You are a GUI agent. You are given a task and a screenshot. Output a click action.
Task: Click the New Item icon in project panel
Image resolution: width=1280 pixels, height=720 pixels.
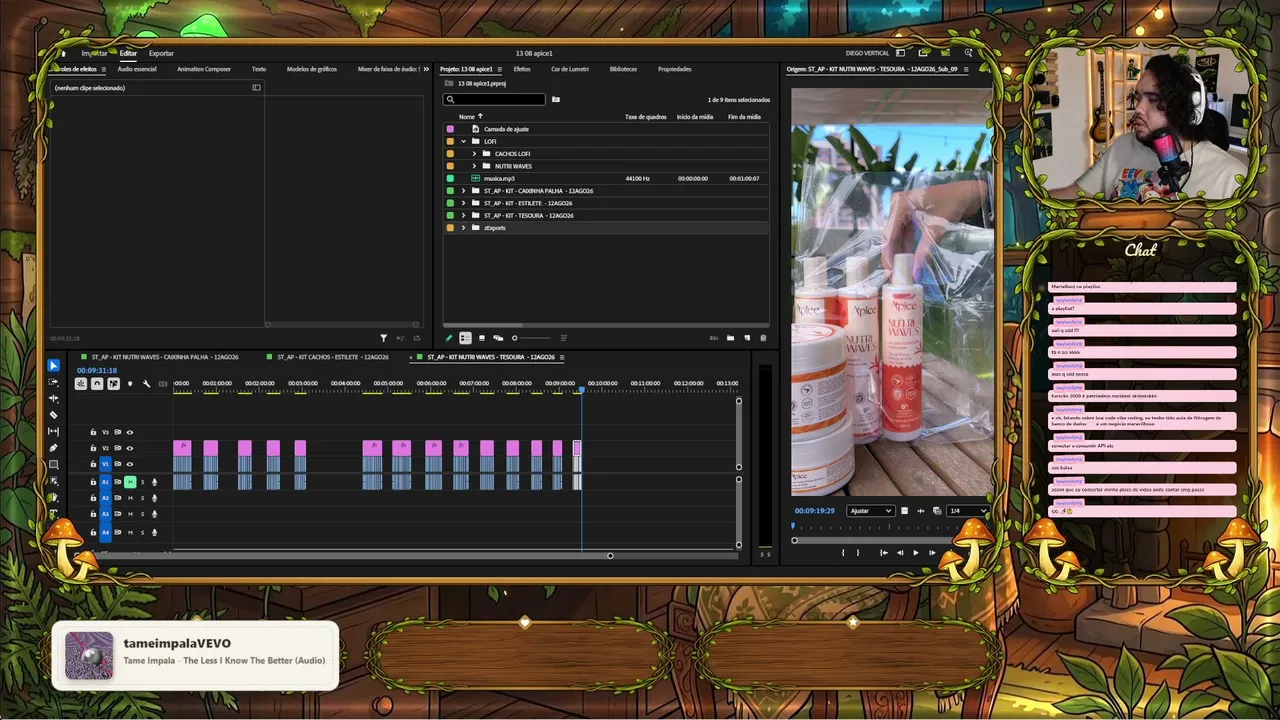point(747,338)
